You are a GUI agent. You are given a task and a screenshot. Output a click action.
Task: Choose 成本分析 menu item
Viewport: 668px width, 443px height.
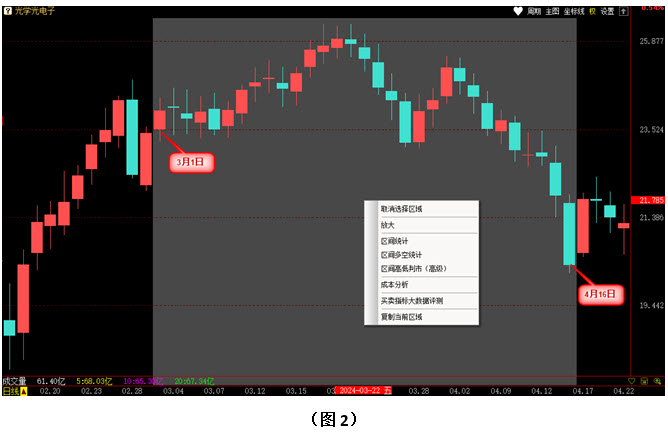pyautogui.click(x=395, y=284)
